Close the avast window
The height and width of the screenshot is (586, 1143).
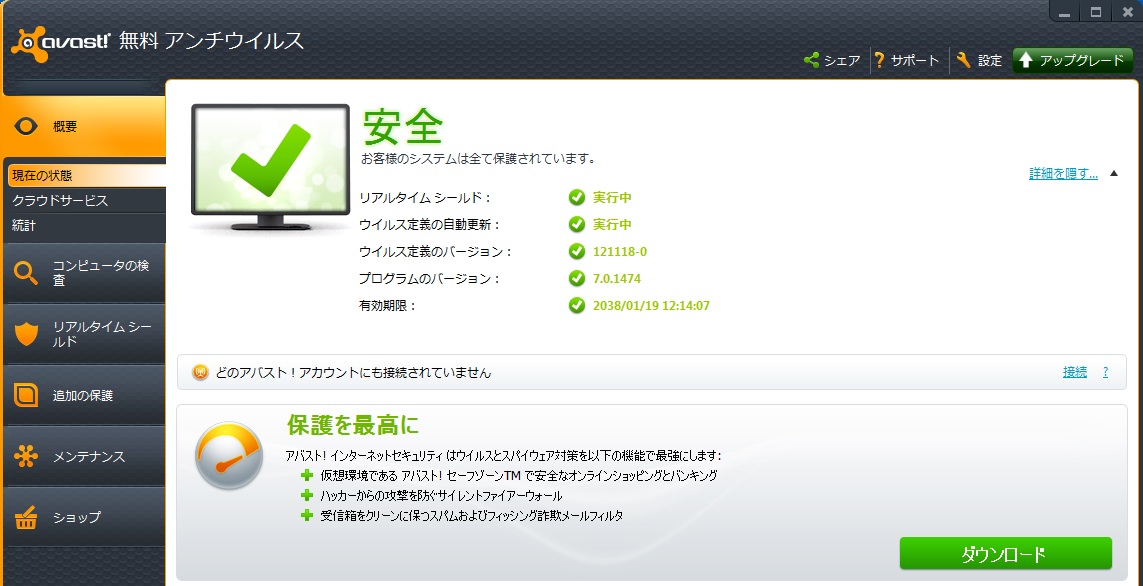tap(1126, 12)
